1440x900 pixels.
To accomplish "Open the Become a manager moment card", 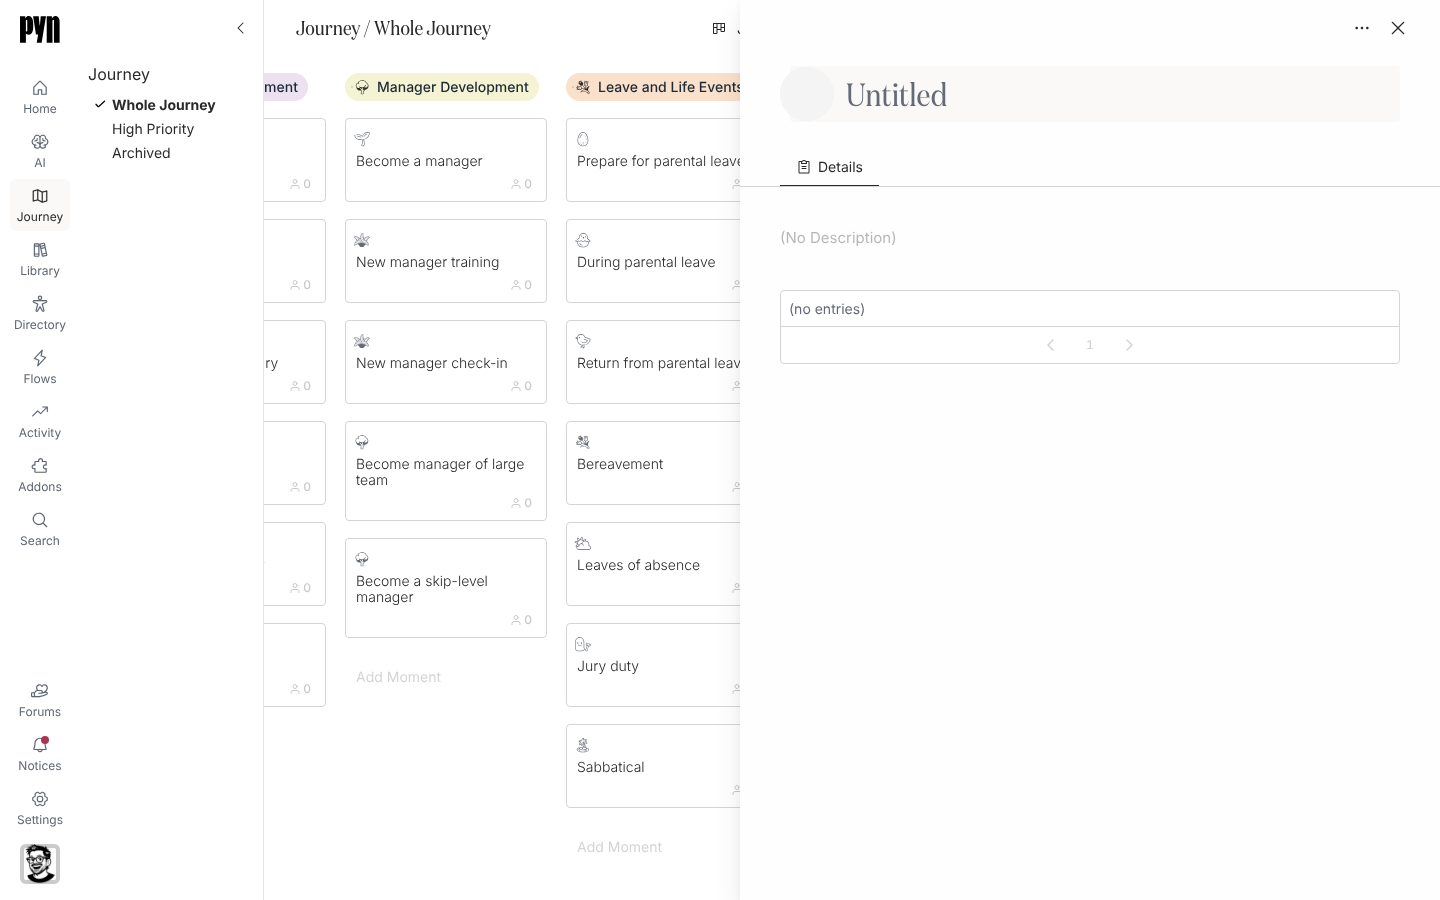I will coord(446,160).
